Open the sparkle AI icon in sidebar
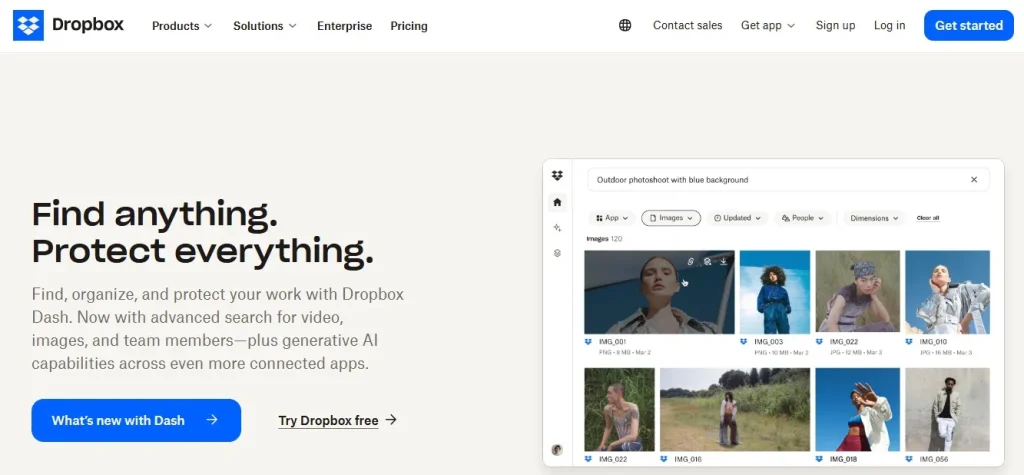 (557, 227)
